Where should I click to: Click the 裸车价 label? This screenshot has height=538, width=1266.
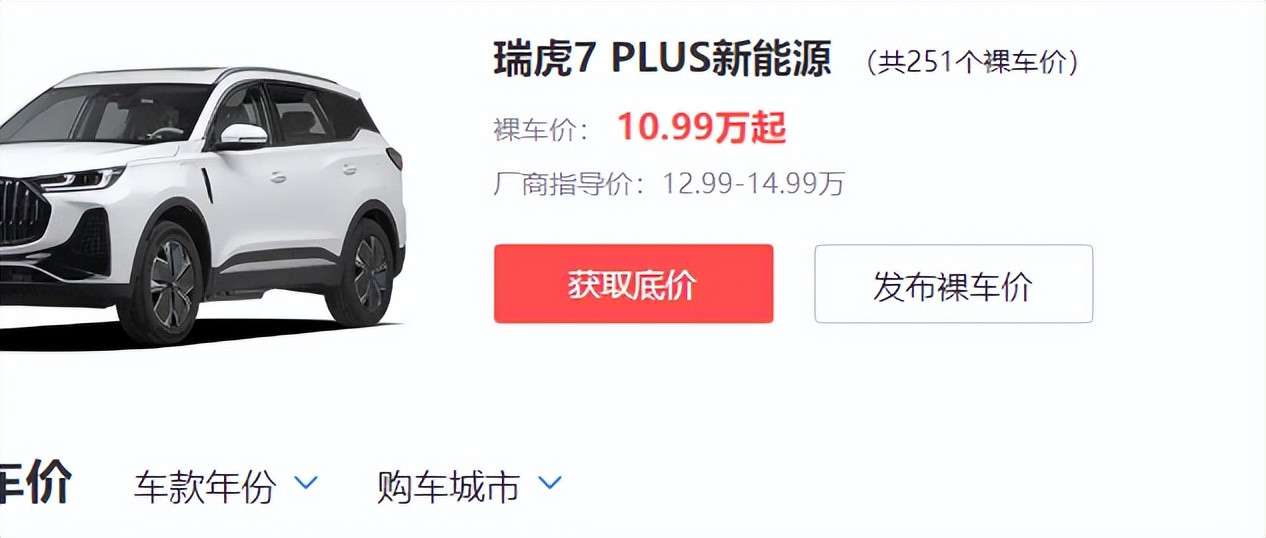tap(540, 130)
